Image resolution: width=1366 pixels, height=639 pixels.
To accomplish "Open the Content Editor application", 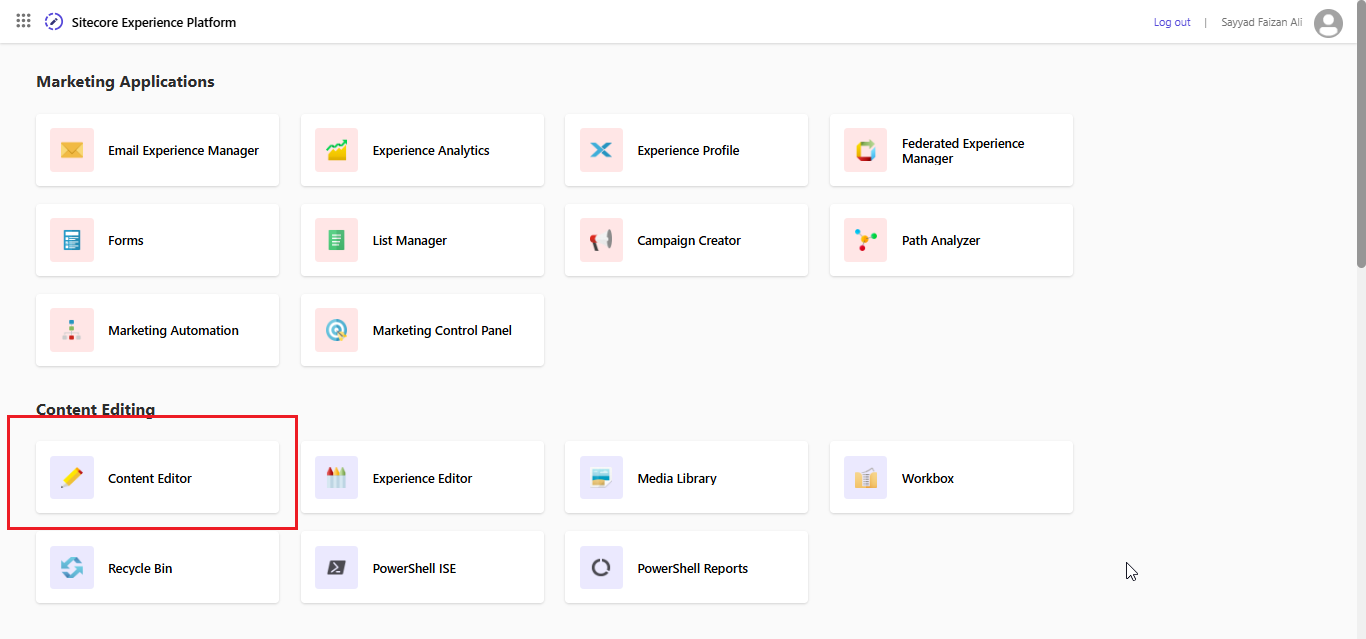I will 149,477.
